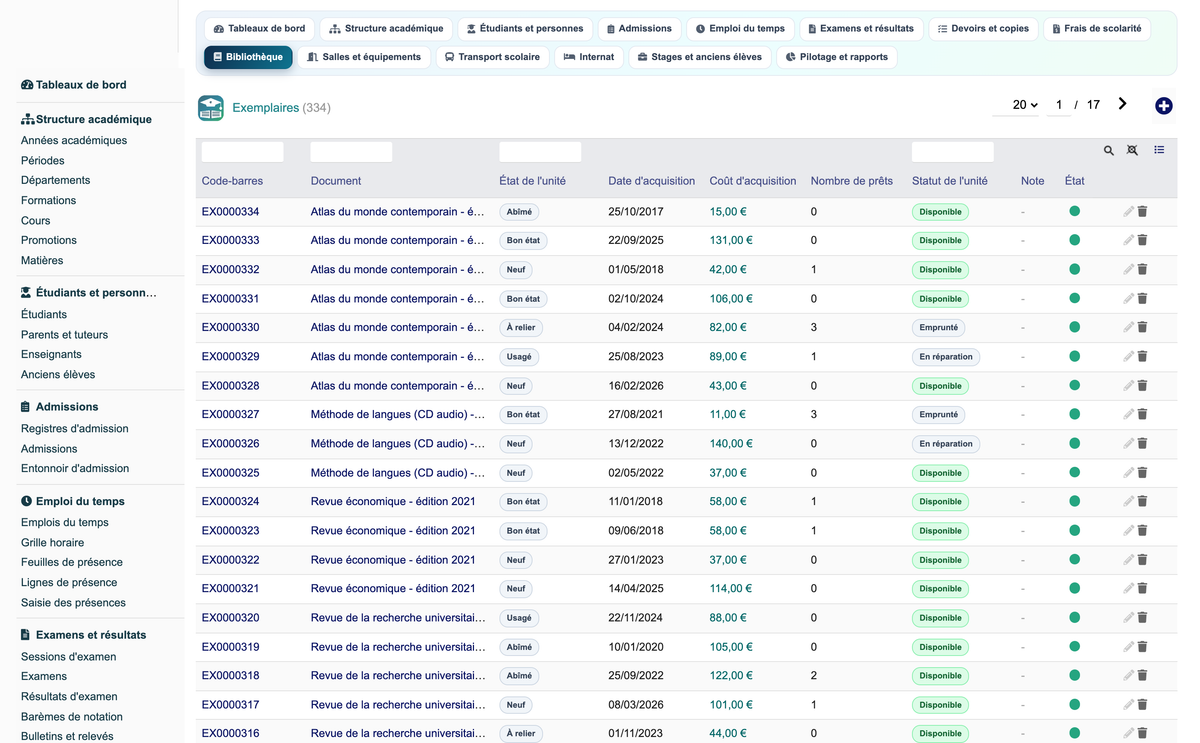
Task: Edit row EX0000321 with the pencil icon
Action: click(1129, 589)
